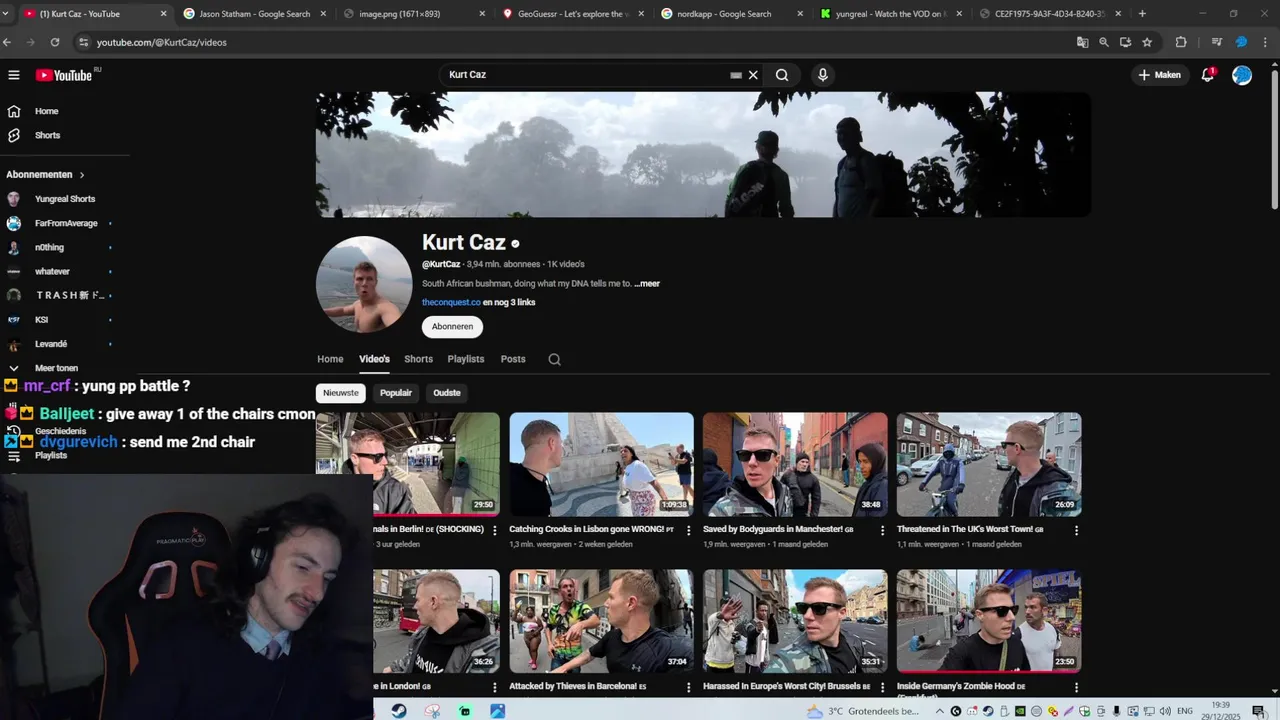The width and height of the screenshot is (1280, 720).
Task: Click the Google Translate page icon
Action: [x=1082, y=42]
